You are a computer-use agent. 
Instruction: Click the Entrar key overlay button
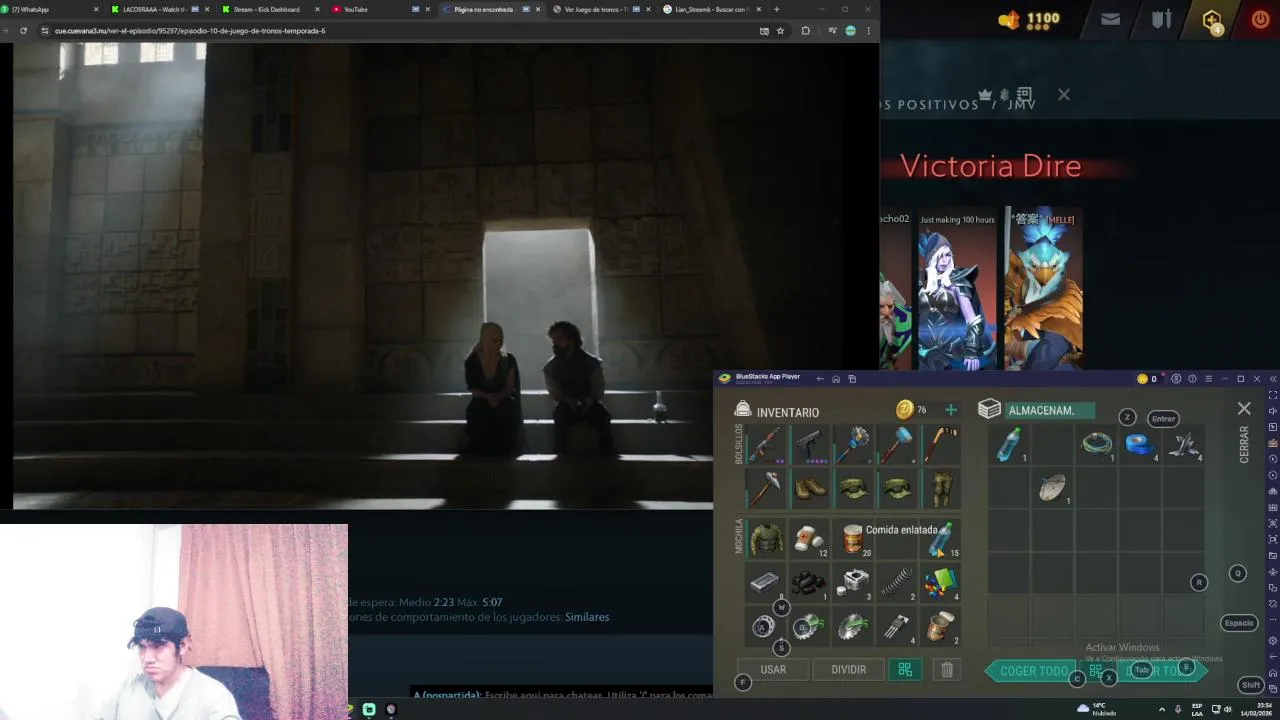coord(1163,419)
